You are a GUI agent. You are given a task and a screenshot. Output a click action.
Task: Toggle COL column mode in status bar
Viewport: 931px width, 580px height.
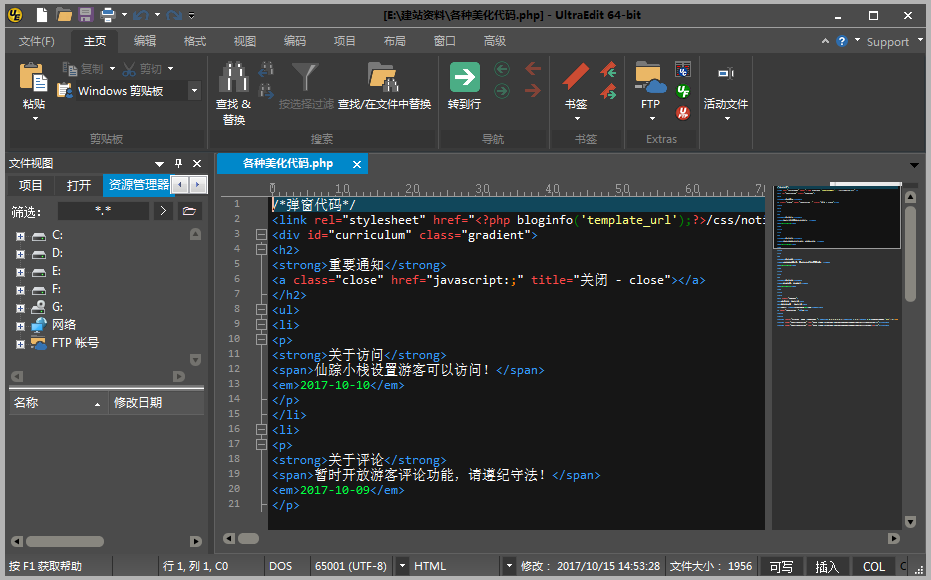click(874, 567)
